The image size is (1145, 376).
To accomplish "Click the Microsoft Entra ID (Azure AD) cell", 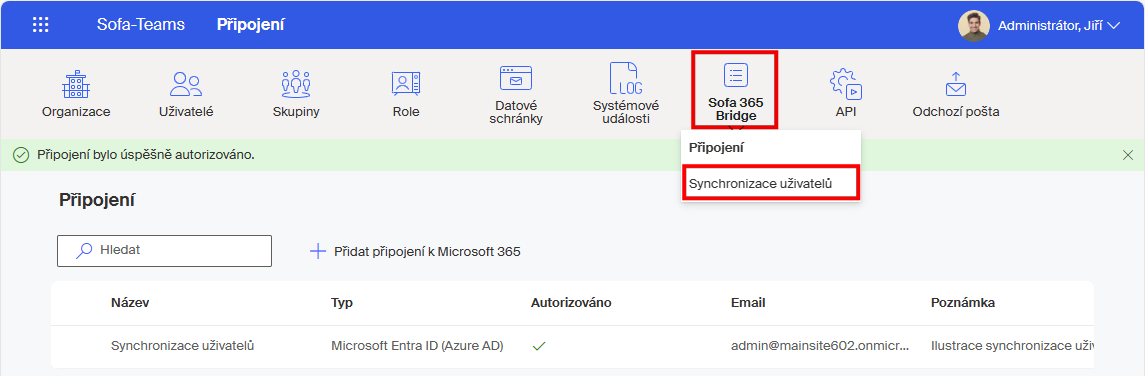I will click(x=417, y=346).
